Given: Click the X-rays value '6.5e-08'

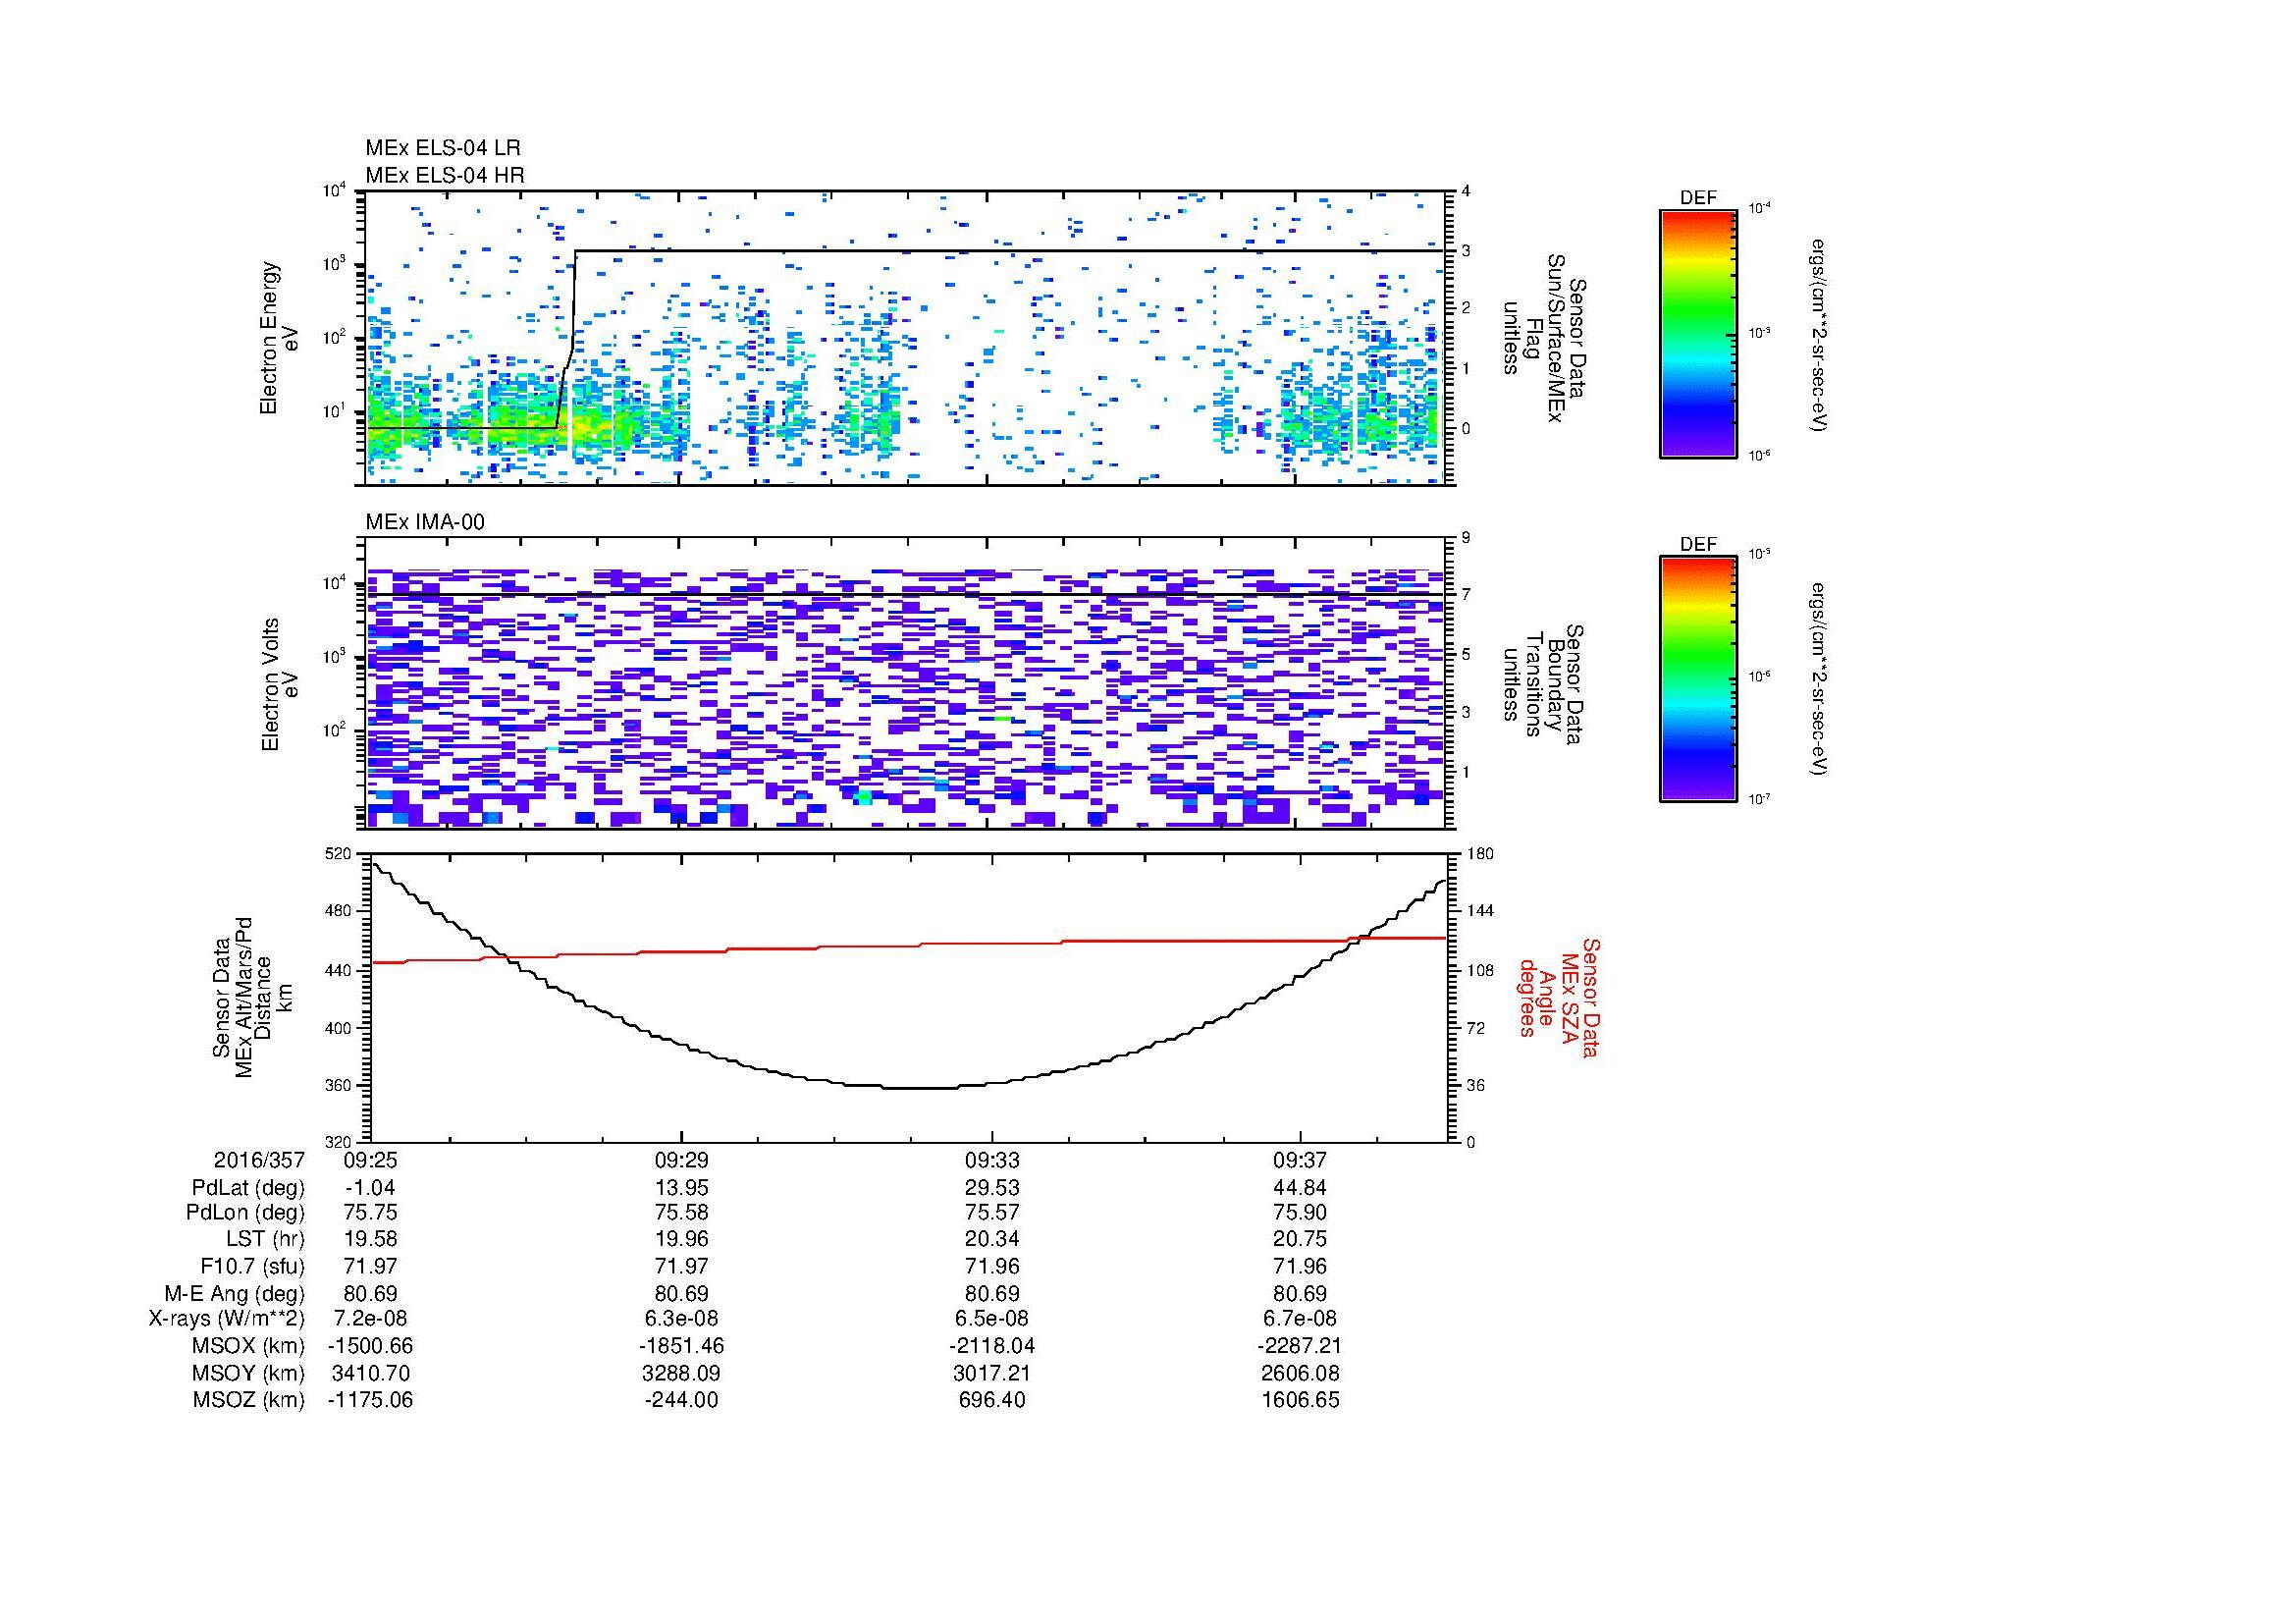Looking at the screenshot, I should 991,1319.
